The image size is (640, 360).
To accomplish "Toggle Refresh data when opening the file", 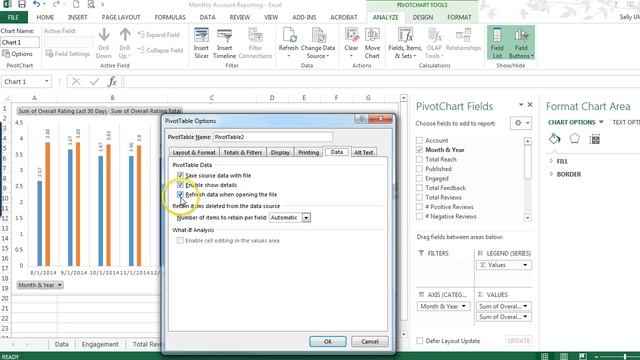I will pyautogui.click(x=180, y=195).
